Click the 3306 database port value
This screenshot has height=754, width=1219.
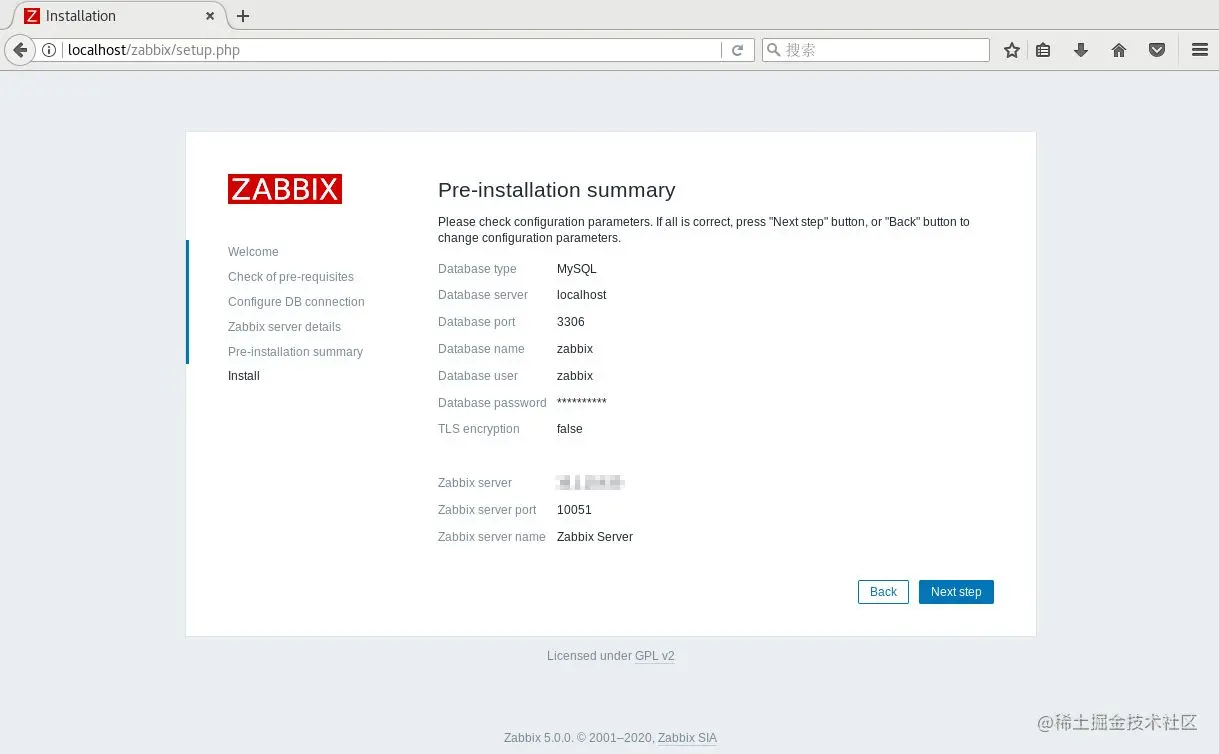click(x=571, y=322)
